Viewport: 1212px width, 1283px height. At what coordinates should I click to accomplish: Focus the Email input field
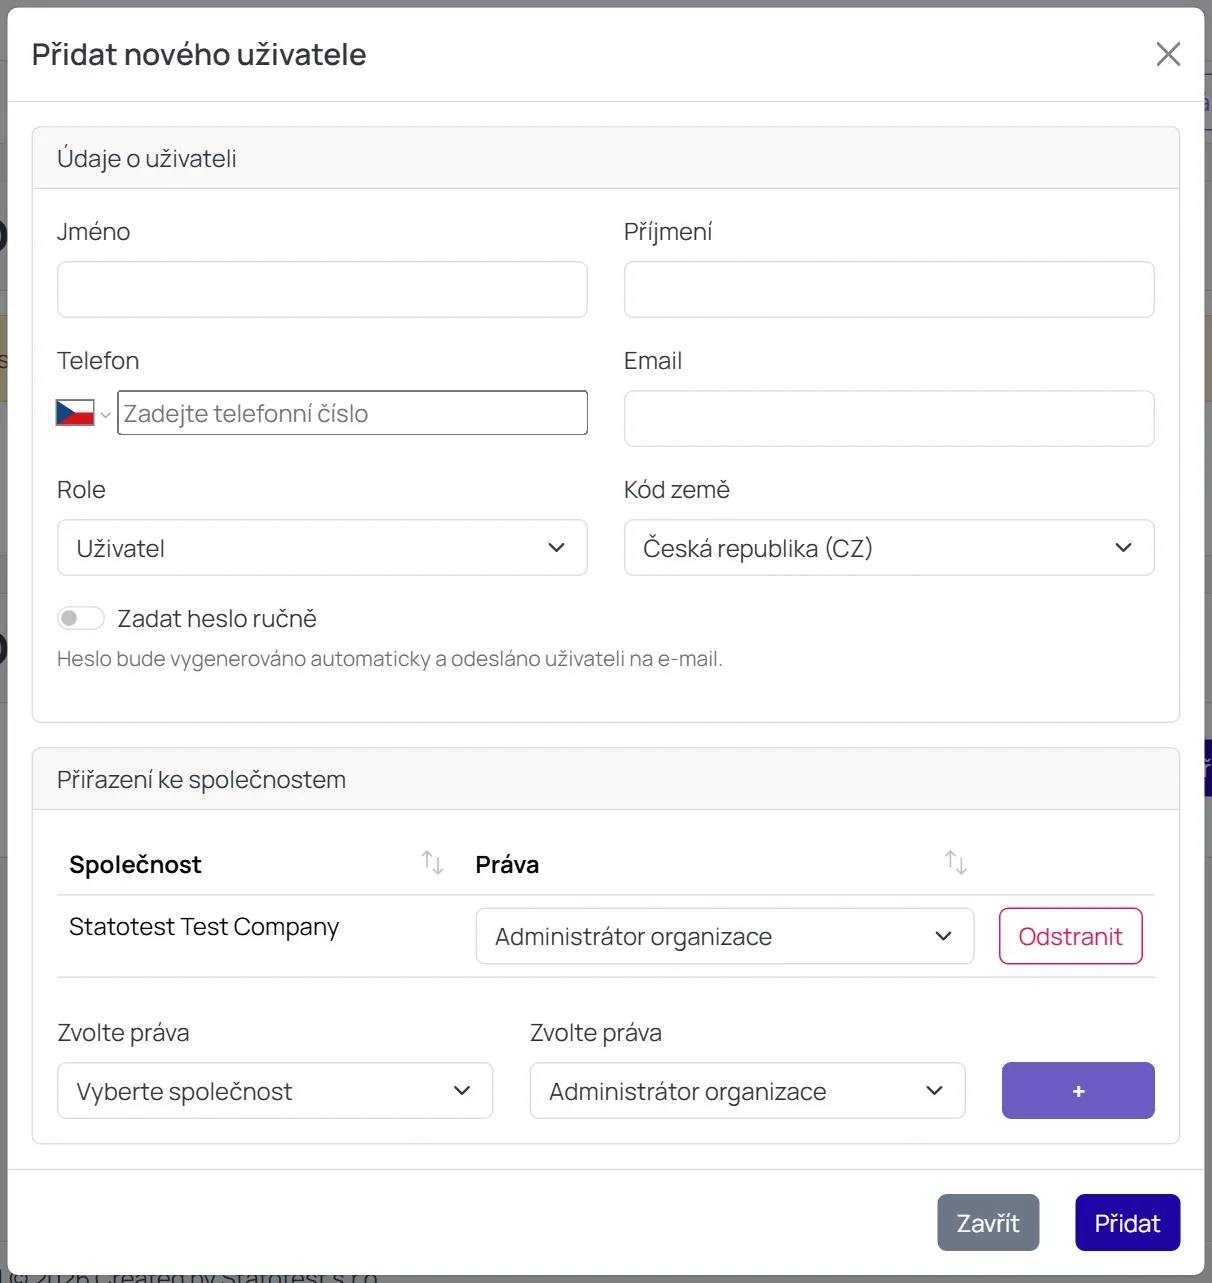[889, 418]
